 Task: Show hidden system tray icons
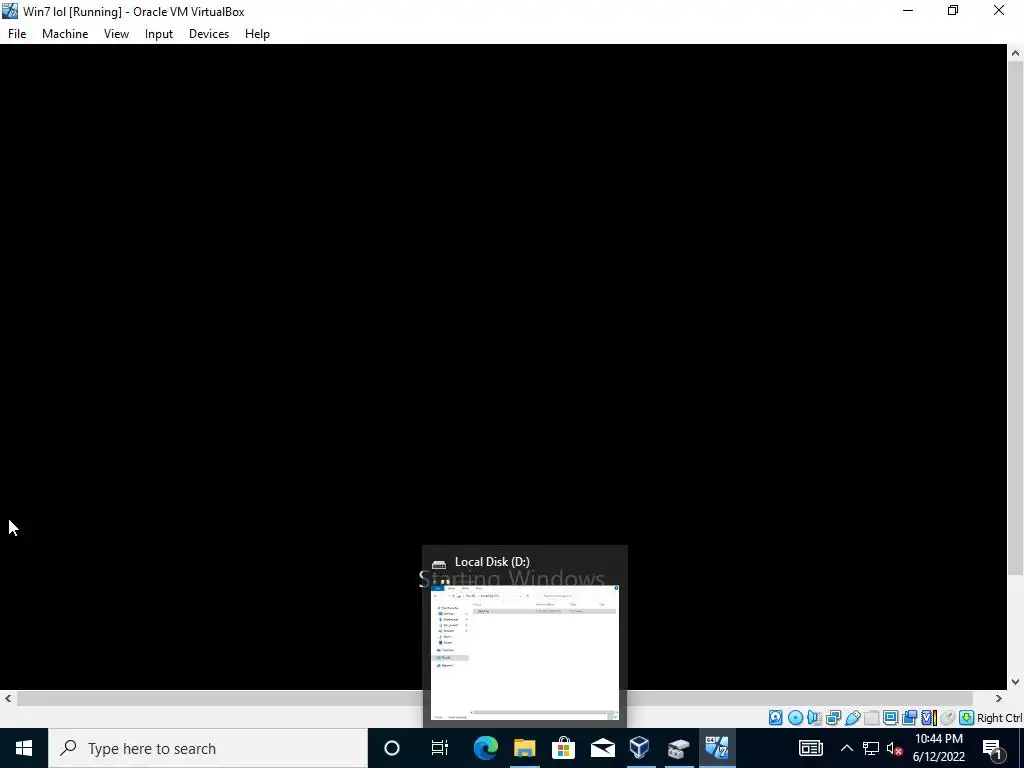(846, 748)
